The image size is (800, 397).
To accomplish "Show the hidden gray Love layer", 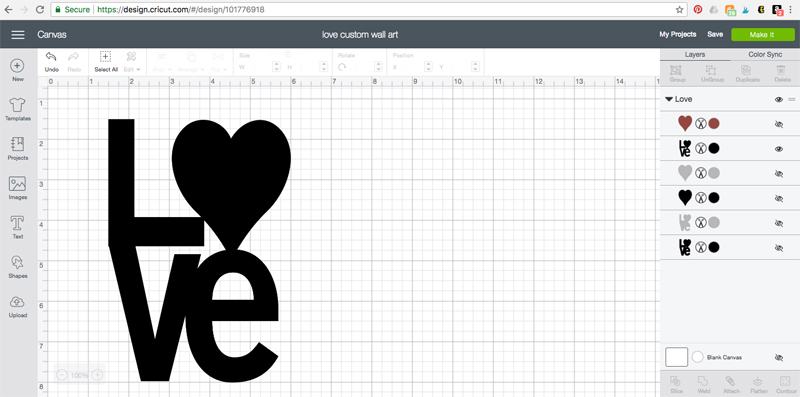I will coord(779,223).
